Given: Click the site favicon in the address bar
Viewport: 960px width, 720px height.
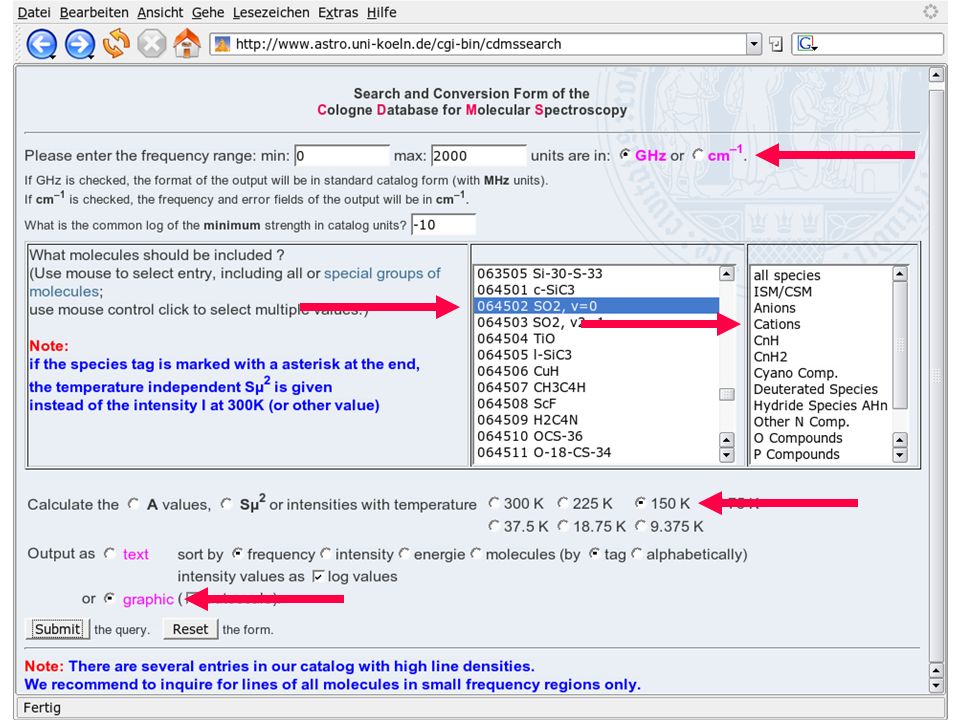Looking at the screenshot, I should (x=223, y=44).
